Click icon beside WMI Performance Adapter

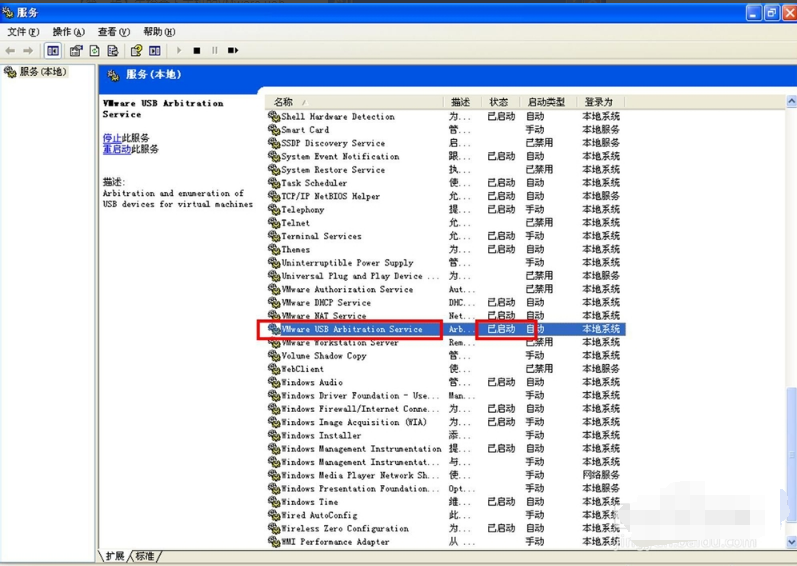(274, 542)
